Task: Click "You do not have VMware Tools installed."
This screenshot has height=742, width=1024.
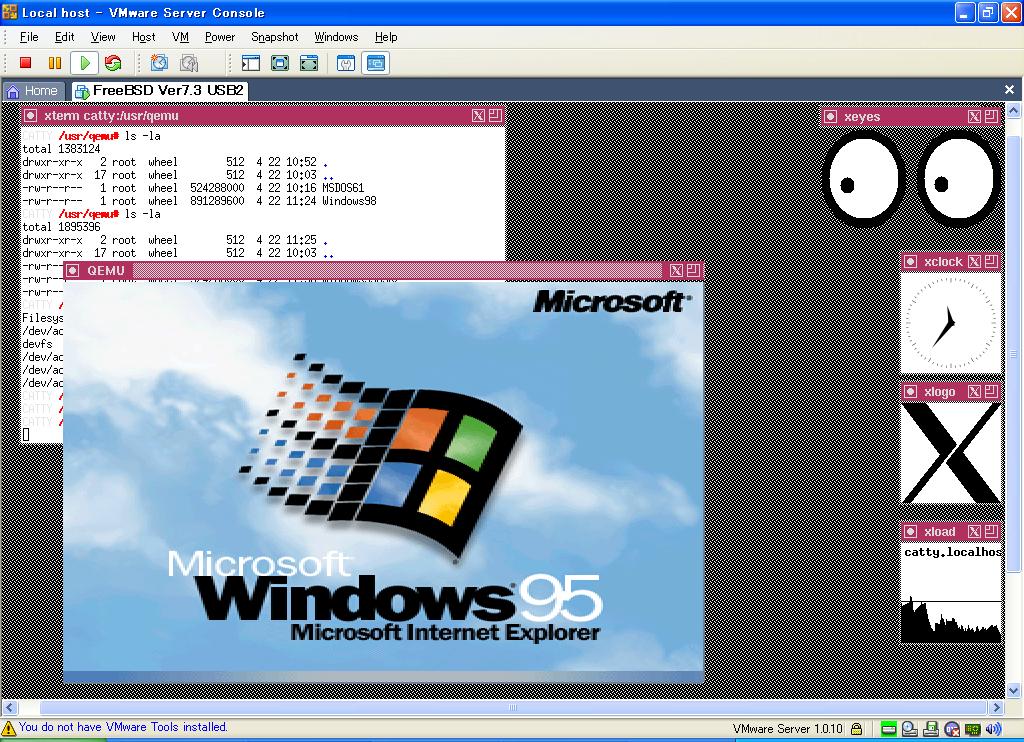Action: (123, 727)
